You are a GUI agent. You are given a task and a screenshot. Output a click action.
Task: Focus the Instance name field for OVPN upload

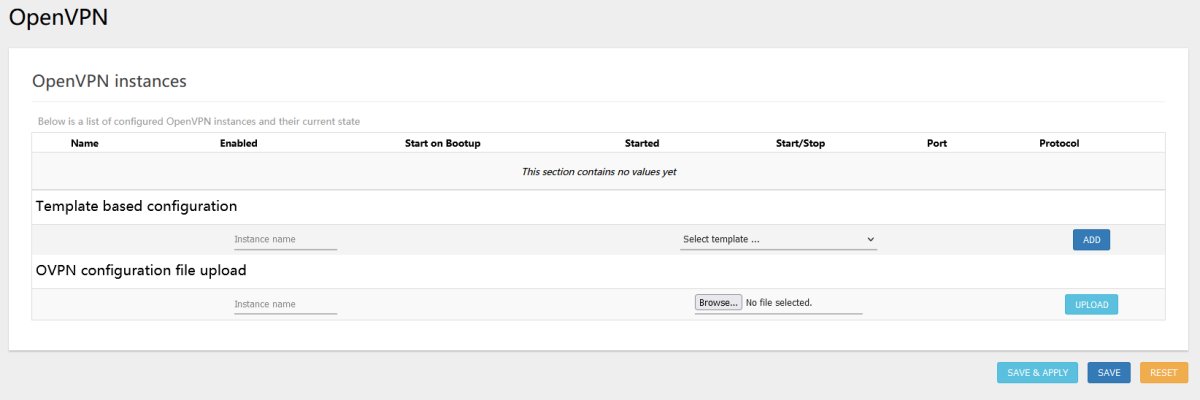[285, 304]
